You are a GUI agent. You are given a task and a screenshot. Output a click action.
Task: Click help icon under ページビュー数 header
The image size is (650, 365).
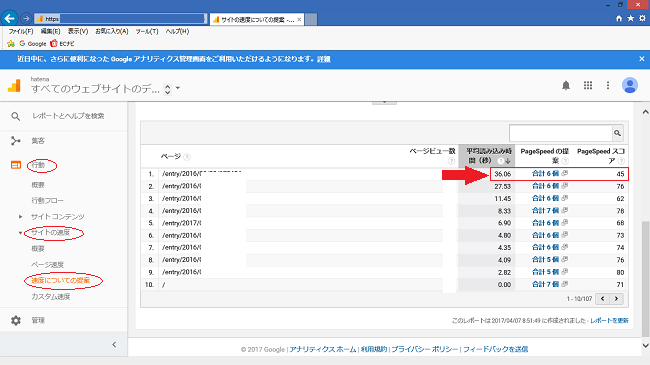click(451, 161)
